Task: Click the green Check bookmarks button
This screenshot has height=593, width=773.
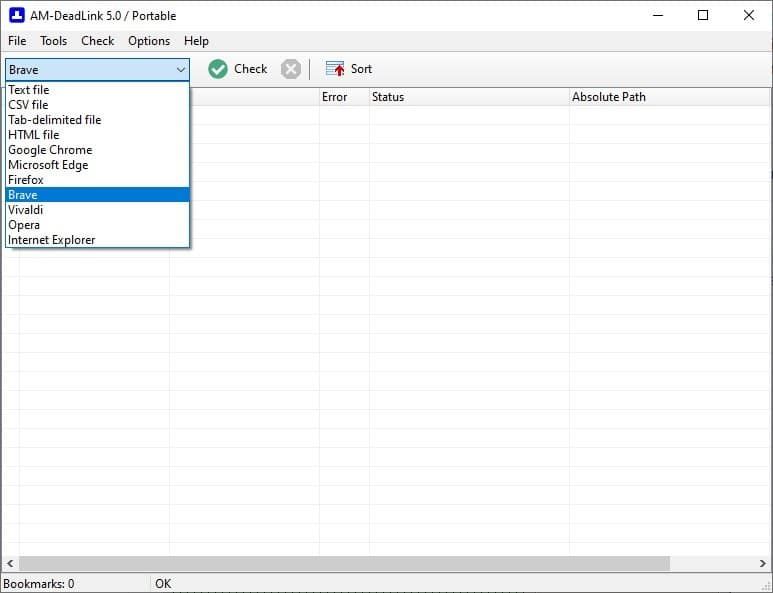Action: pos(238,69)
